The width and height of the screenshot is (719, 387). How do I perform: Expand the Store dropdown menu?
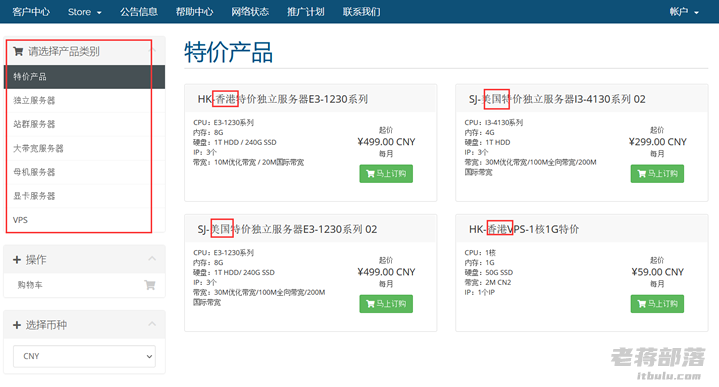(x=84, y=12)
